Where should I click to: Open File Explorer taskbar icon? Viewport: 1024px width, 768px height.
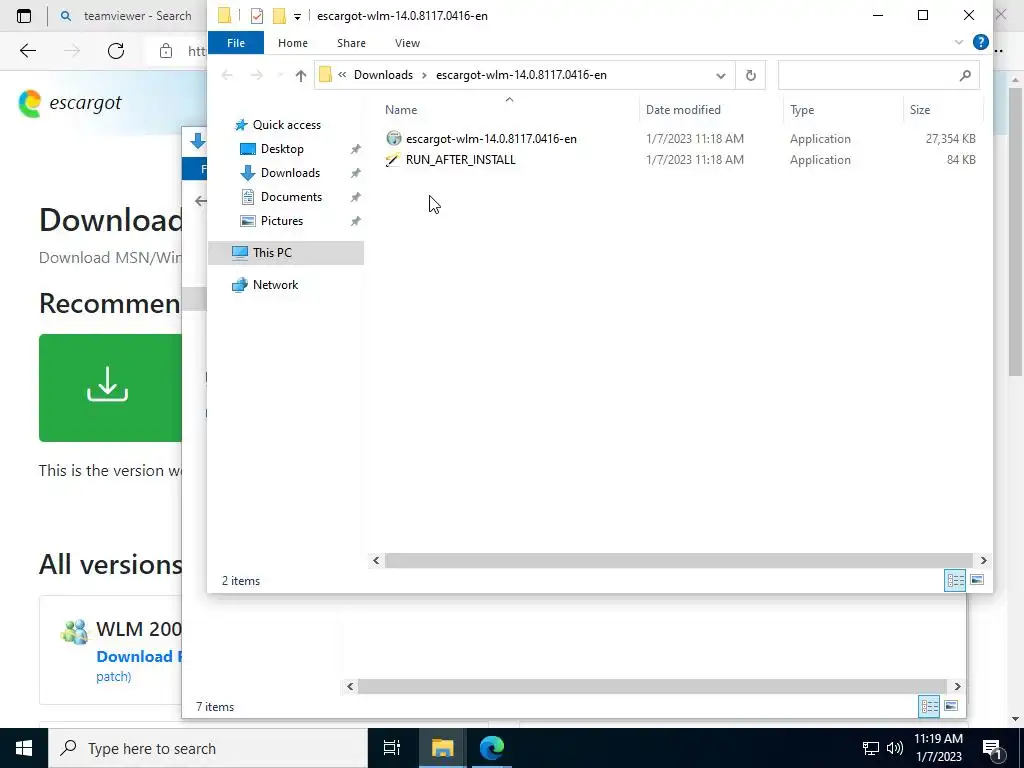point(442,748)
